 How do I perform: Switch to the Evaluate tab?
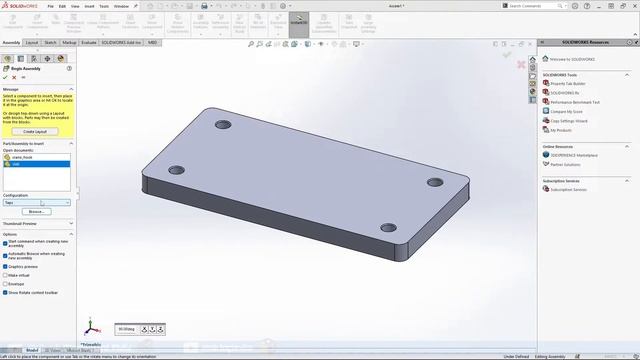tap(89, 42)
